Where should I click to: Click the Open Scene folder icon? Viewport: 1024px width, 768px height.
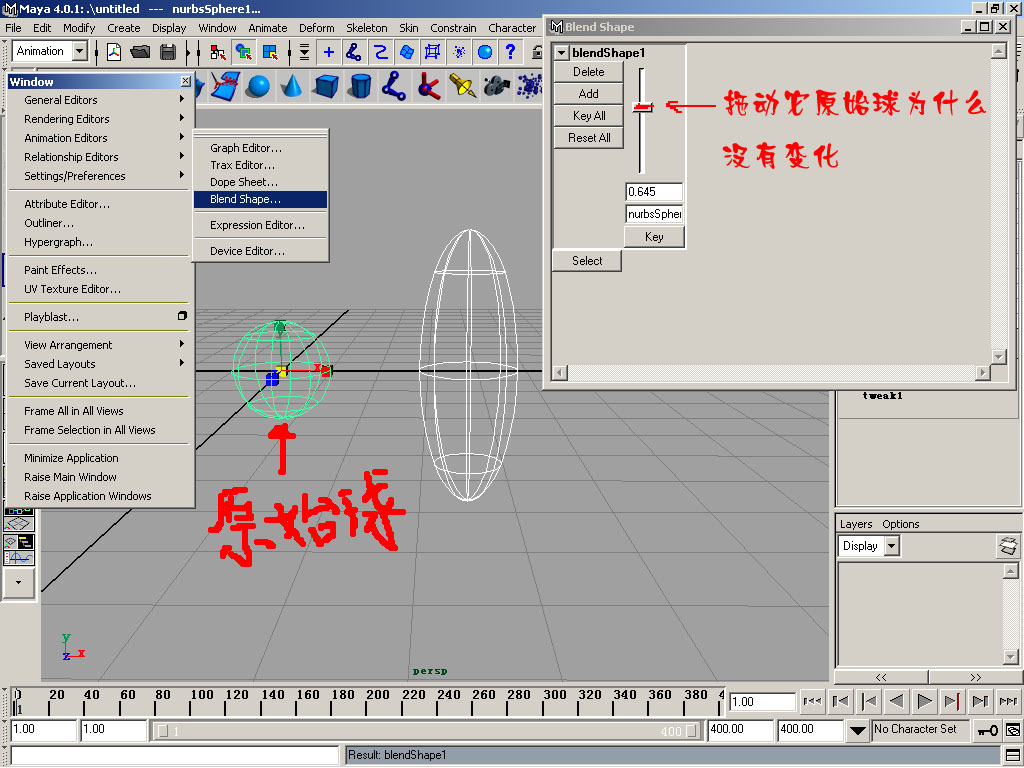click(x=140, y=52)
